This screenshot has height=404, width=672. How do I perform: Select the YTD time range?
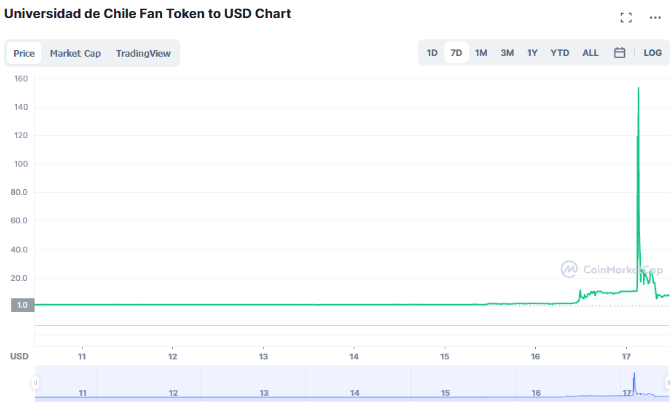click(560, 53)
